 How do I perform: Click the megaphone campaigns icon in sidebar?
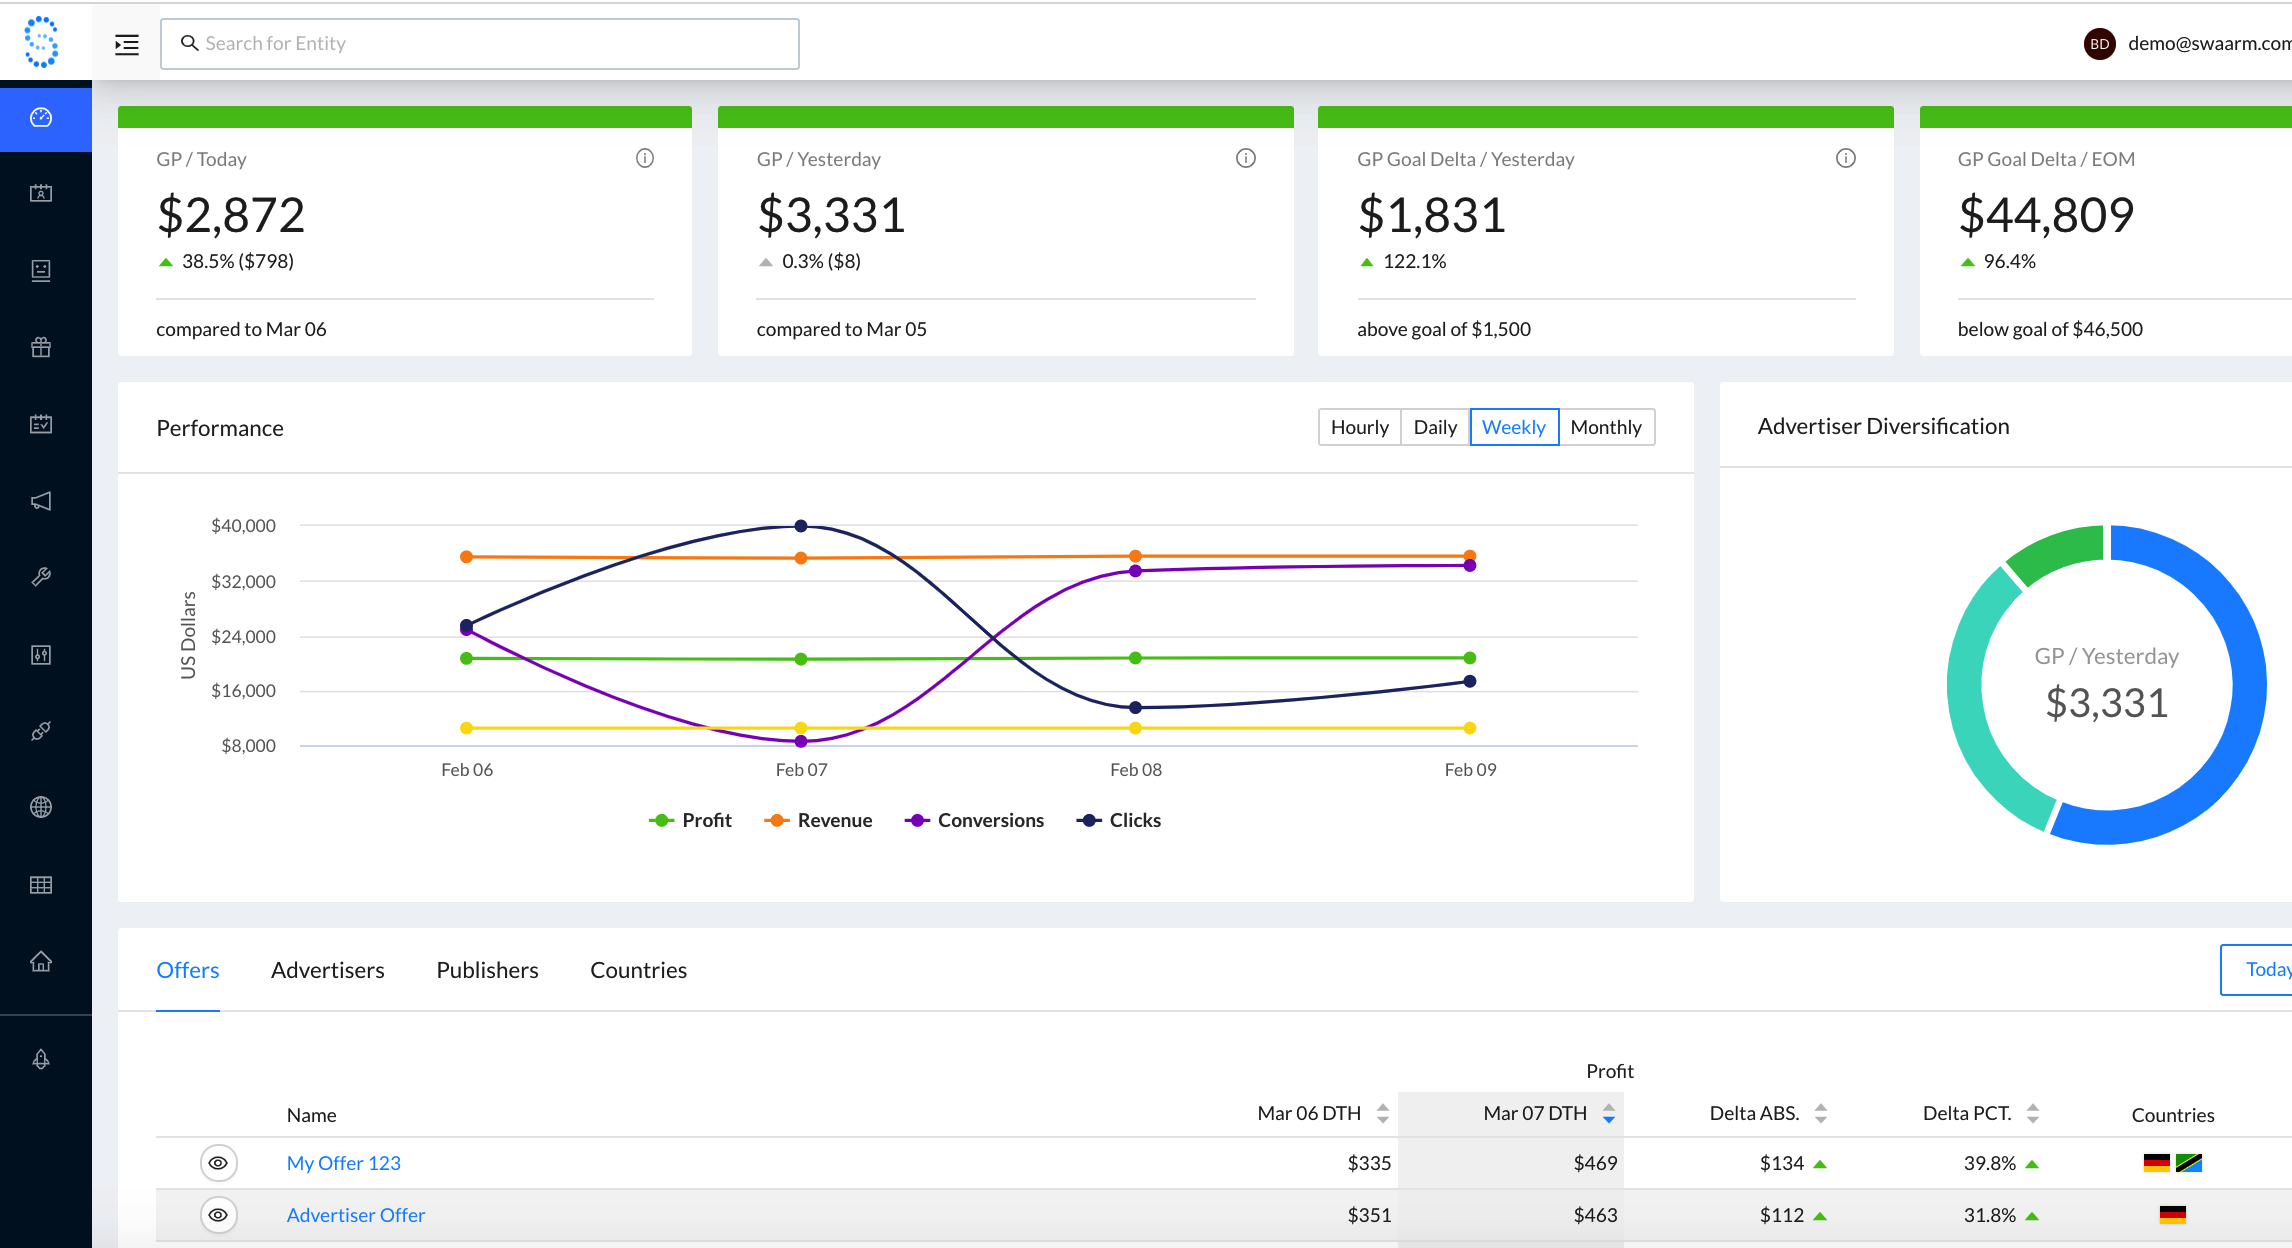[x=41, y=502]
